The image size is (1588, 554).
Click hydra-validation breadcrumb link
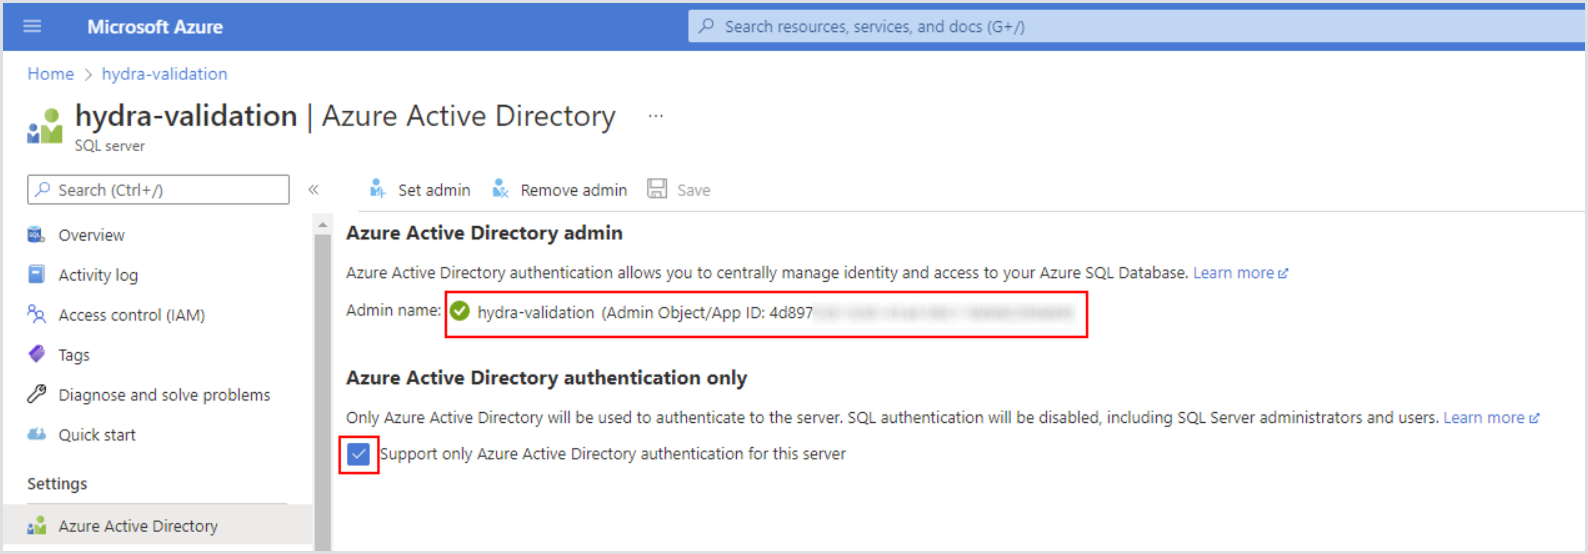(164, 74)
